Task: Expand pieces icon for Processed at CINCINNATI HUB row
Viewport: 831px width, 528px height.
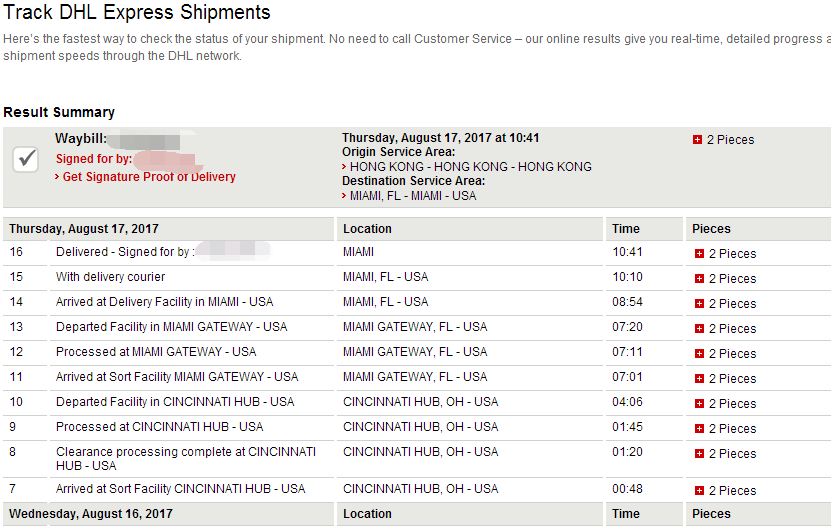Action: (x=700, y=428)
